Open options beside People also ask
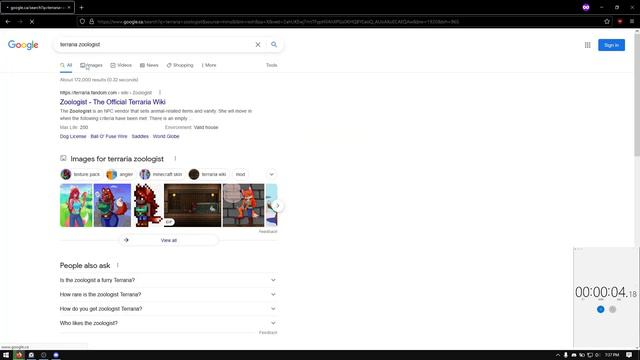The image size is (640, 360). [x=118, y=265]
